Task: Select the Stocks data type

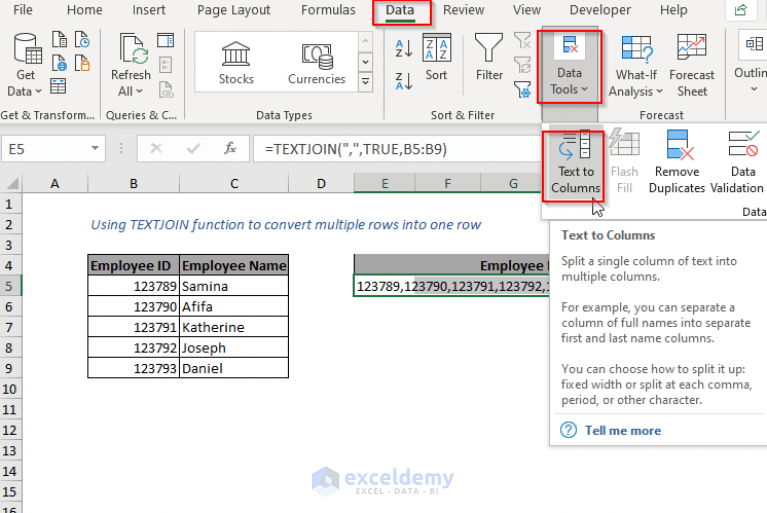Action: tap(236, 63)
